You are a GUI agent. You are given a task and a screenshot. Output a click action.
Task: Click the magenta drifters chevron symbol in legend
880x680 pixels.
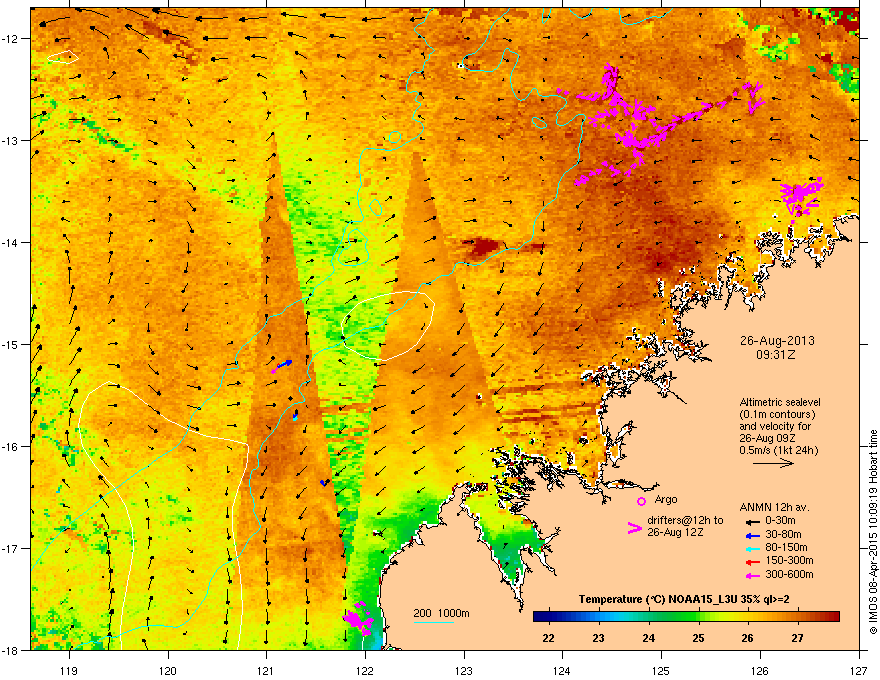pos(634,528)
